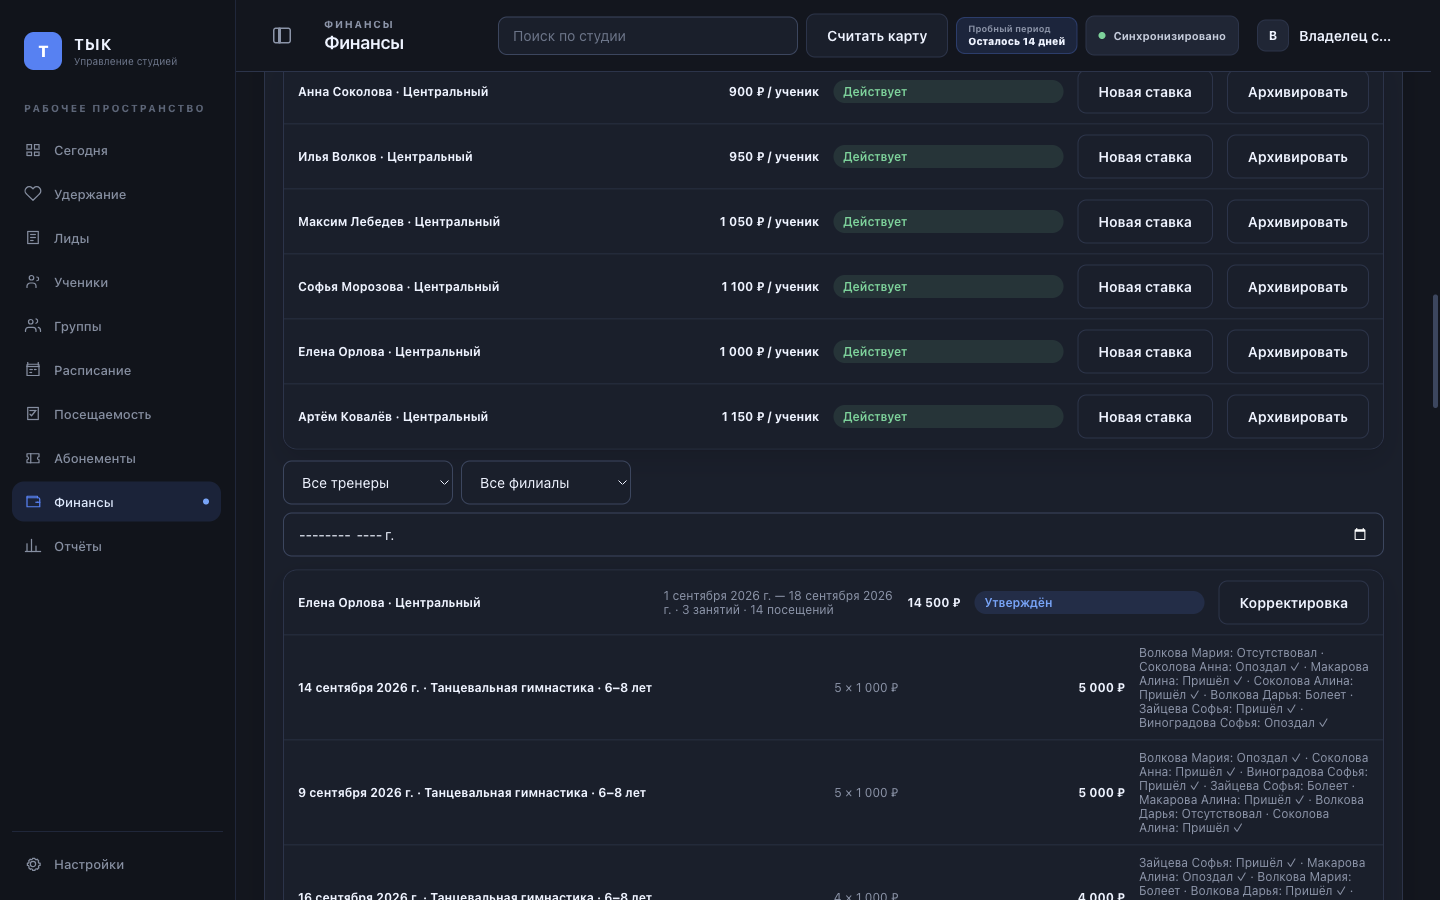Click Новая ставка for Артём Ковалёв
The width and height of the screenshot is (1440, 900).
tap(1145, 417)
